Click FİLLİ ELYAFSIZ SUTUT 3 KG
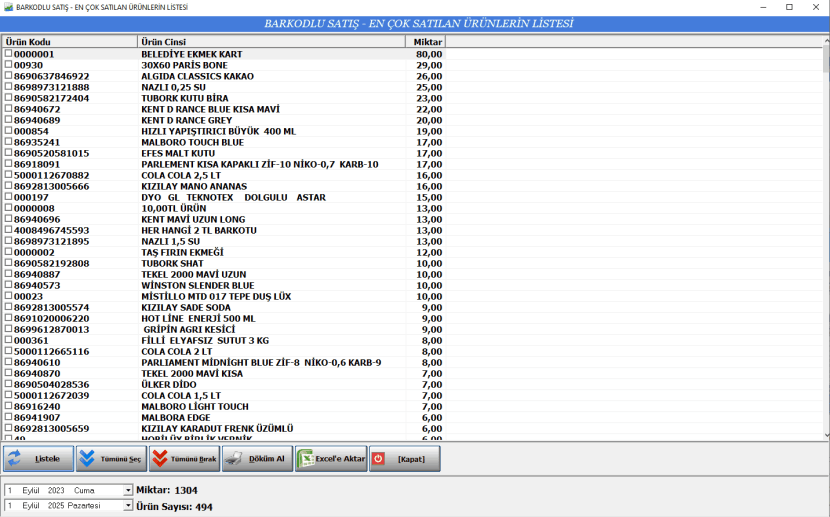The image size is (830, 517). point(205,340)
